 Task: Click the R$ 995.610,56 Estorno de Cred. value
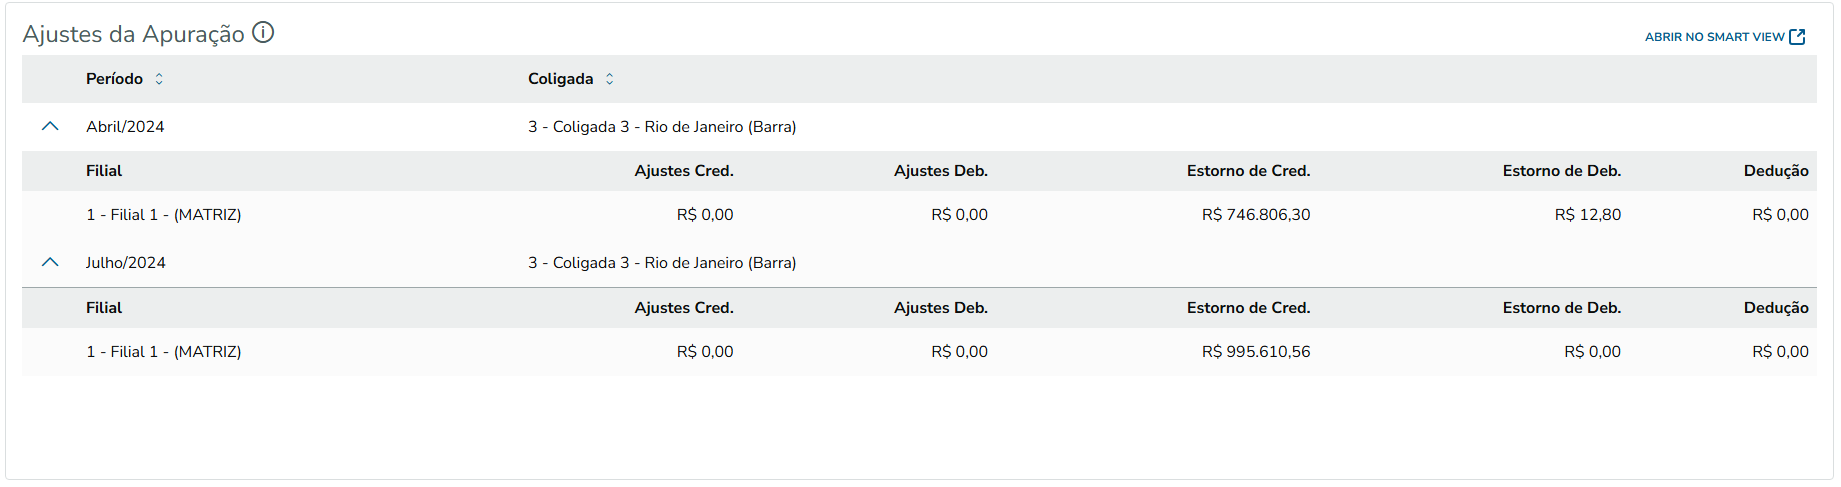click(1255, 352)
